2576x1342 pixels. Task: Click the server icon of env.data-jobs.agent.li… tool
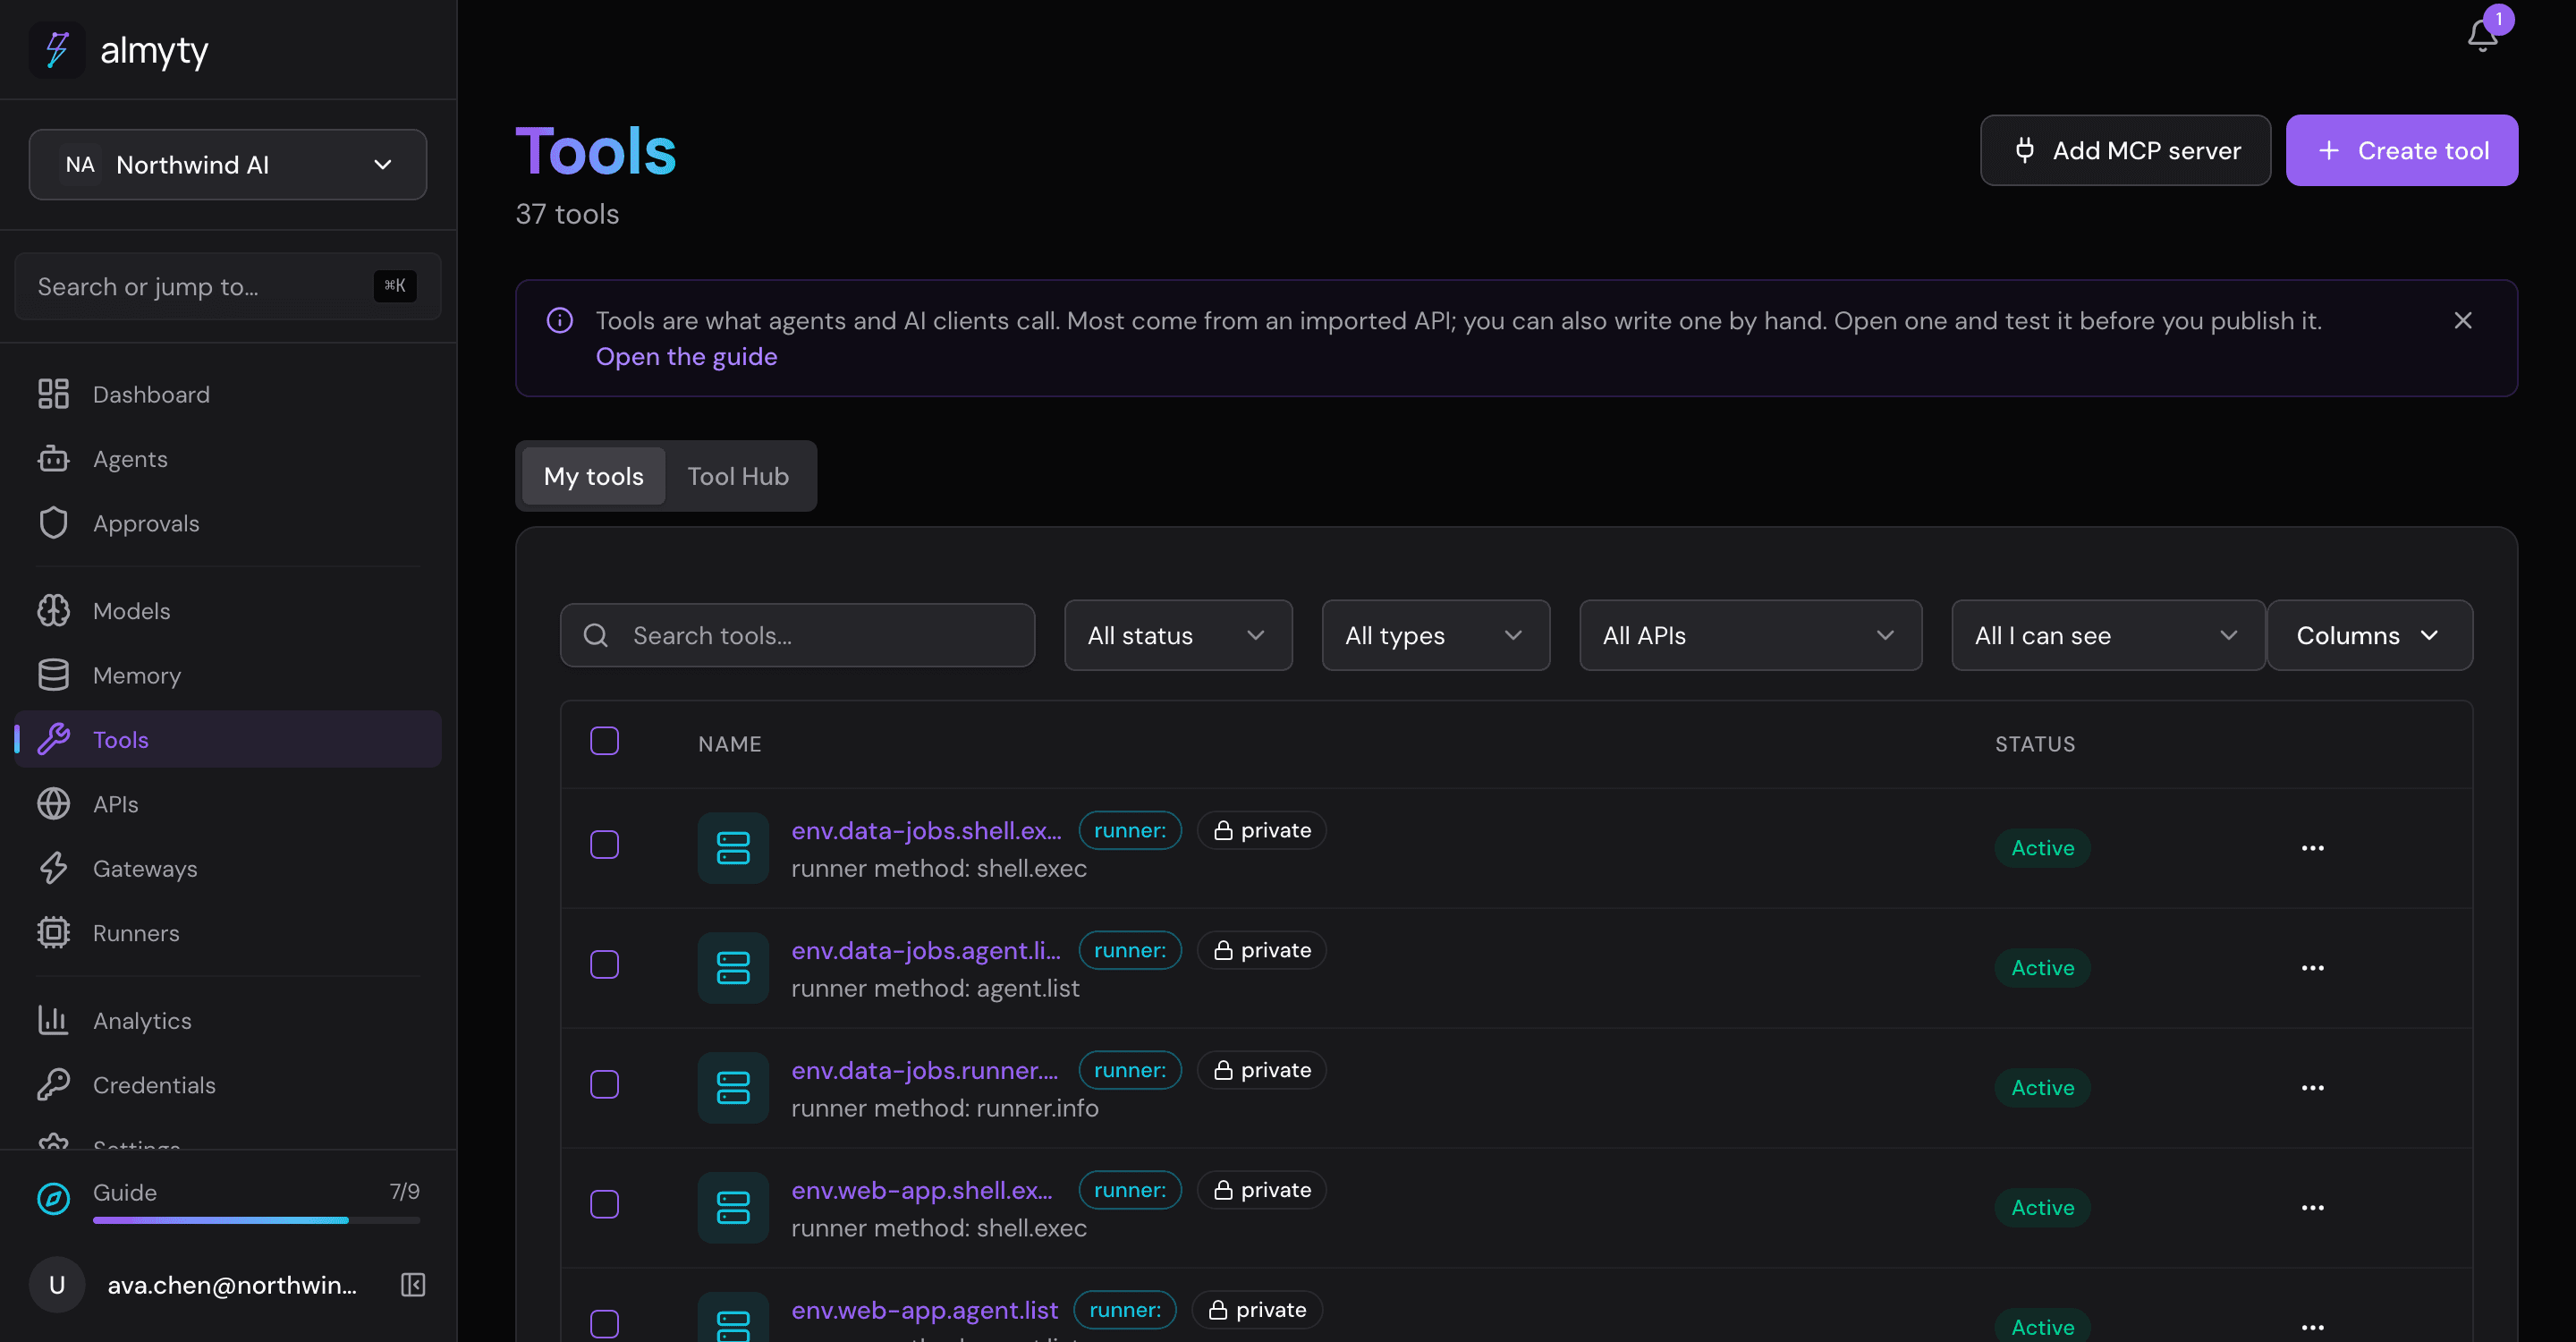pyautogui.click(x=733, y=968)
